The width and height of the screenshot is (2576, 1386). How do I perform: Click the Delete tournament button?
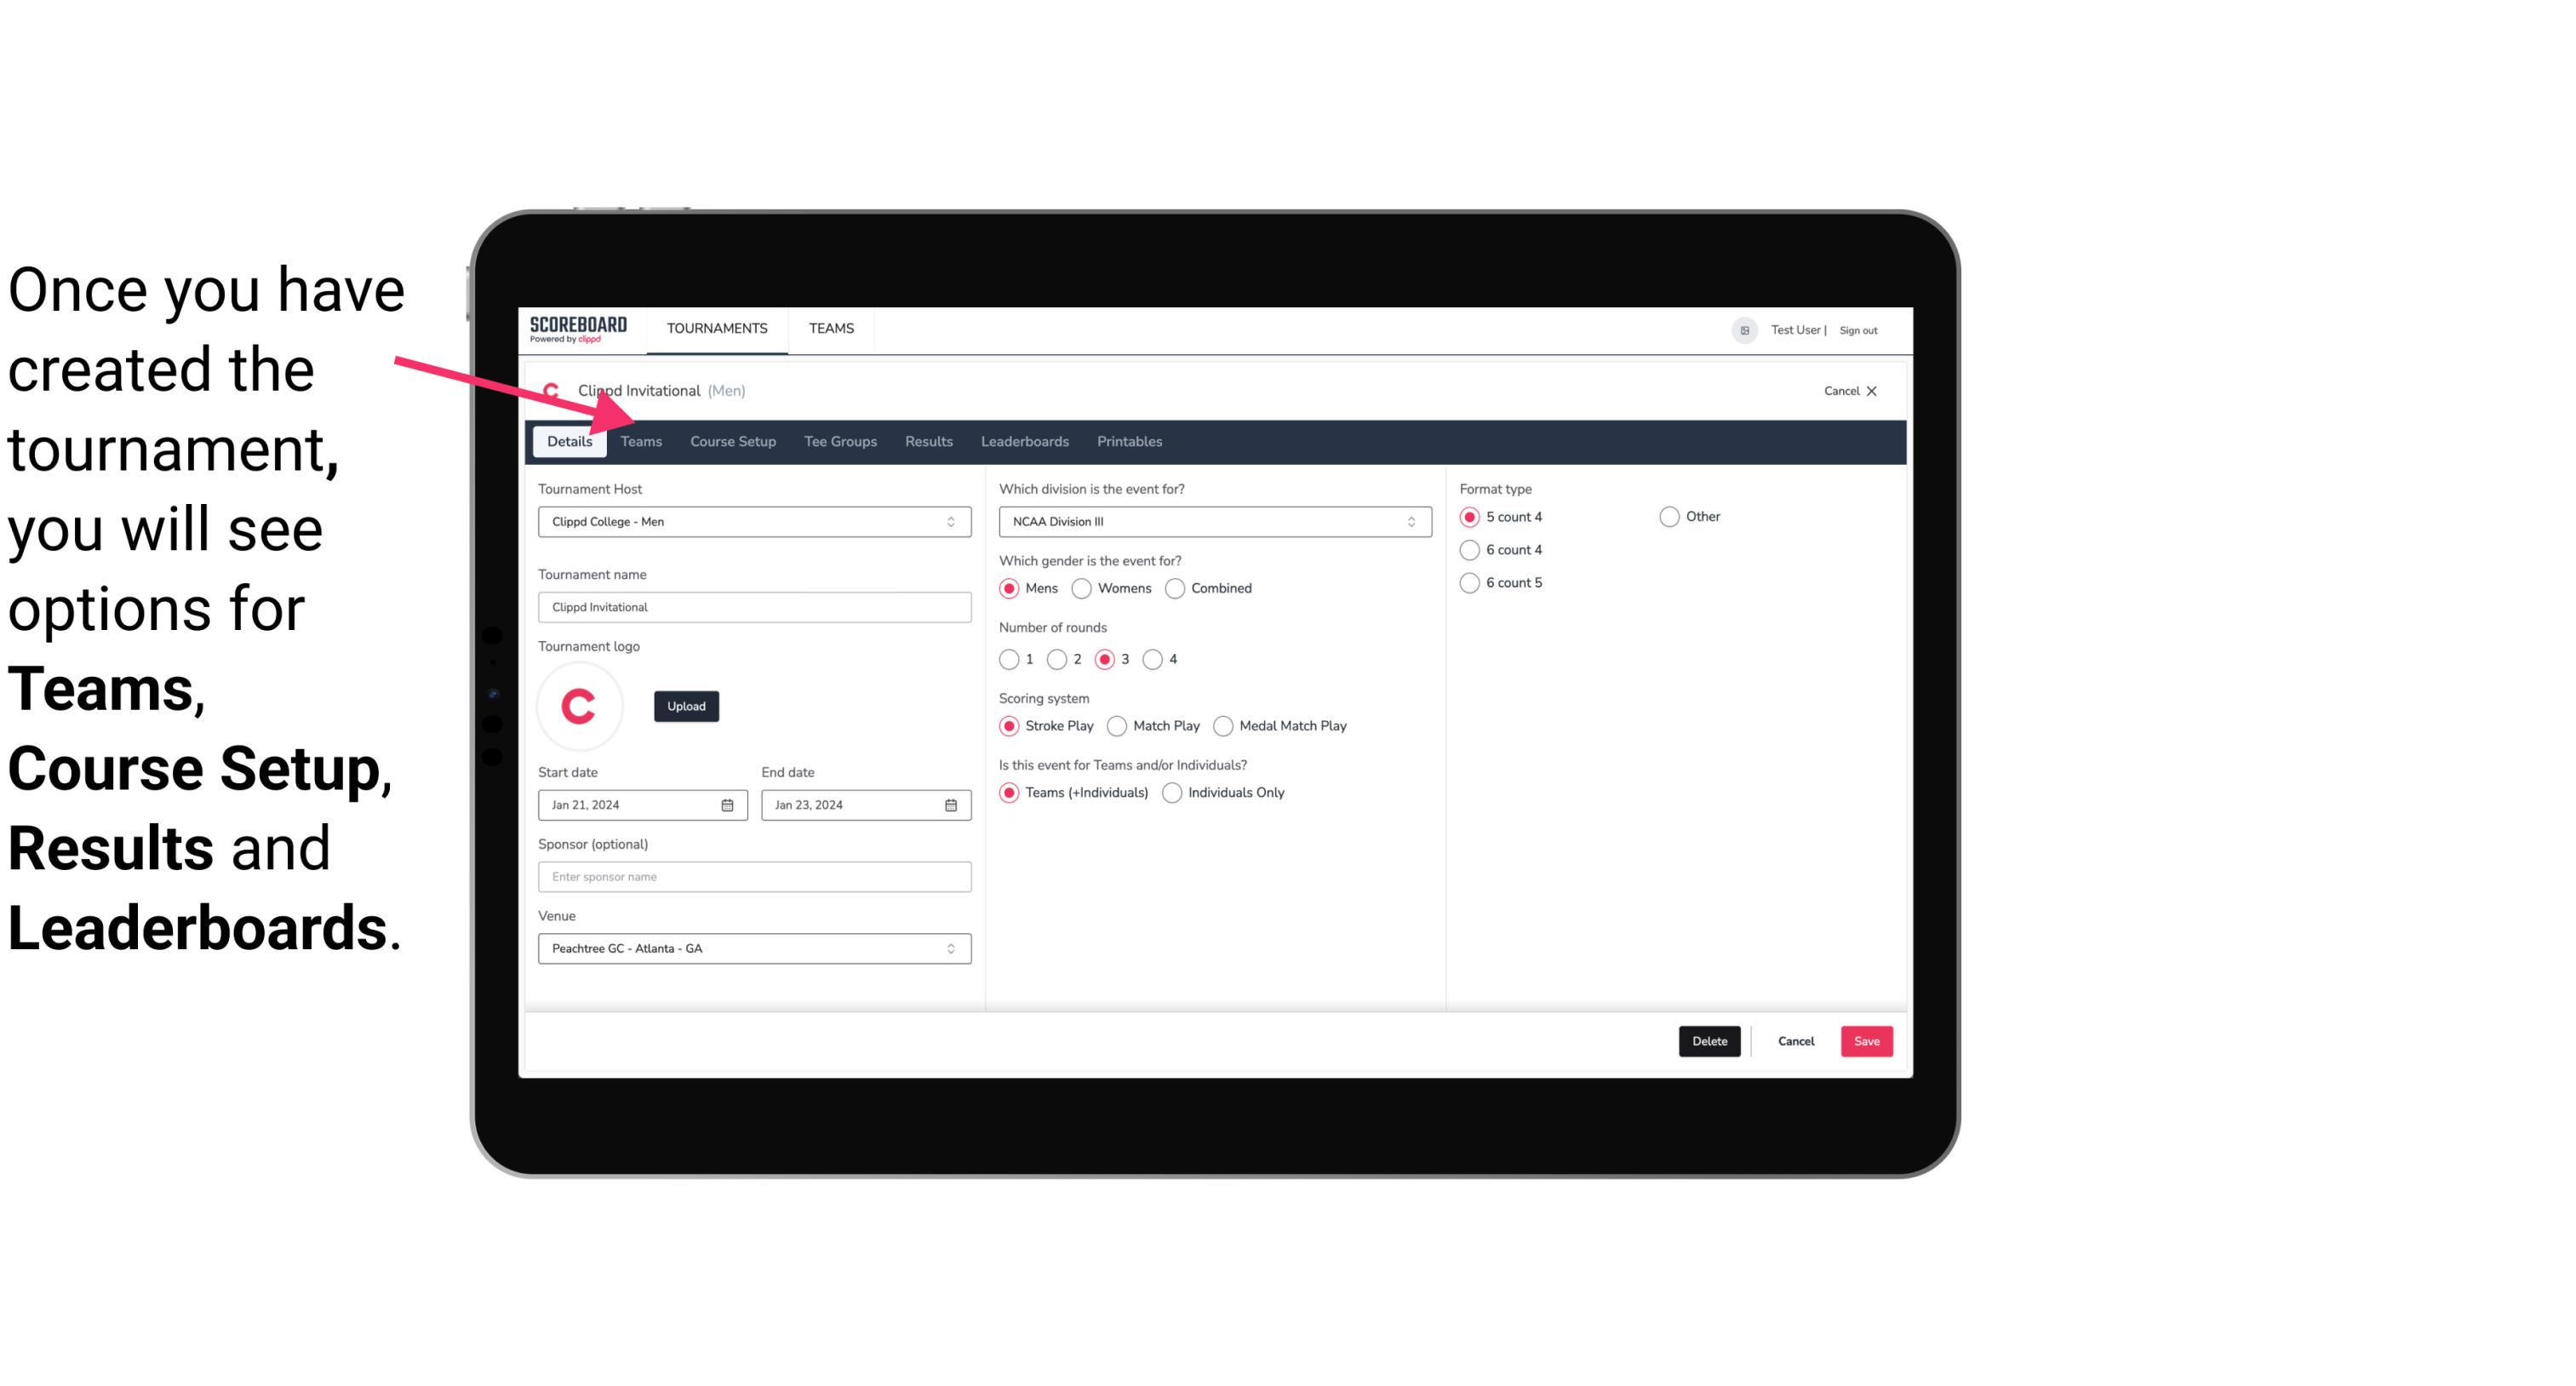pyautogui.click(x=1709, y=1039)
